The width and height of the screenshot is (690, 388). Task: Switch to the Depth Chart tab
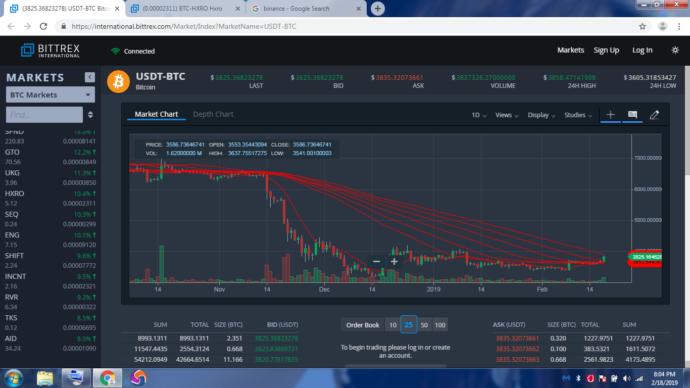pos(213,114)
